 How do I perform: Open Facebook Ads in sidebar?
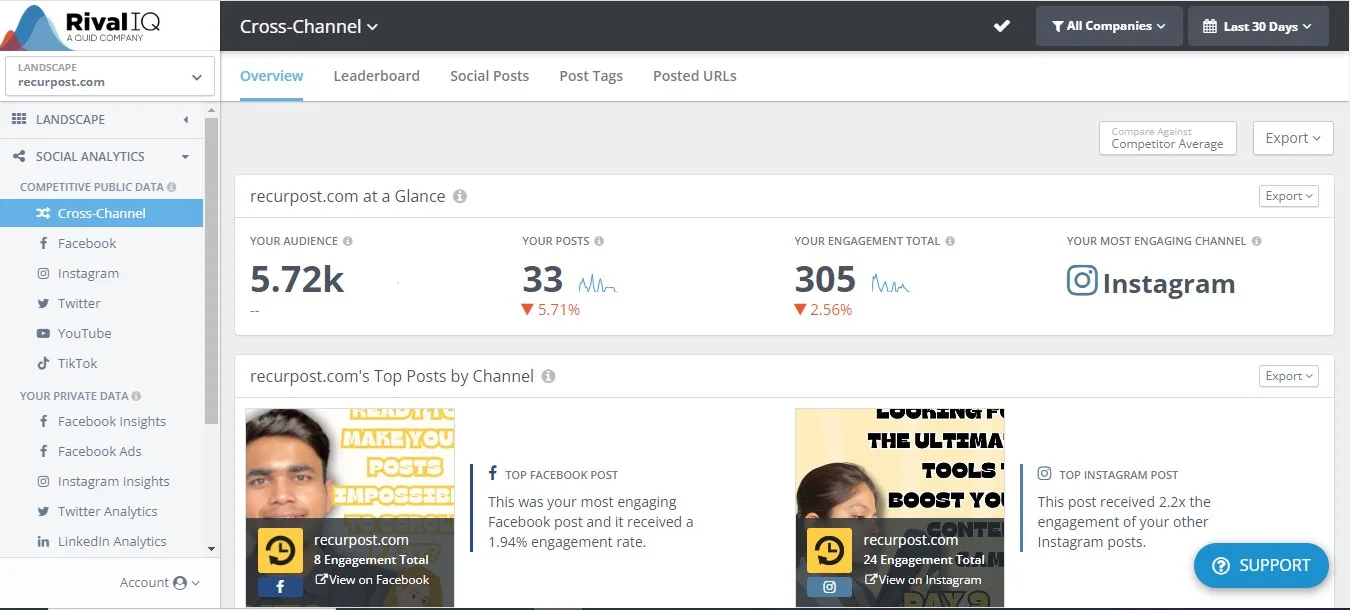pos(101,451)
